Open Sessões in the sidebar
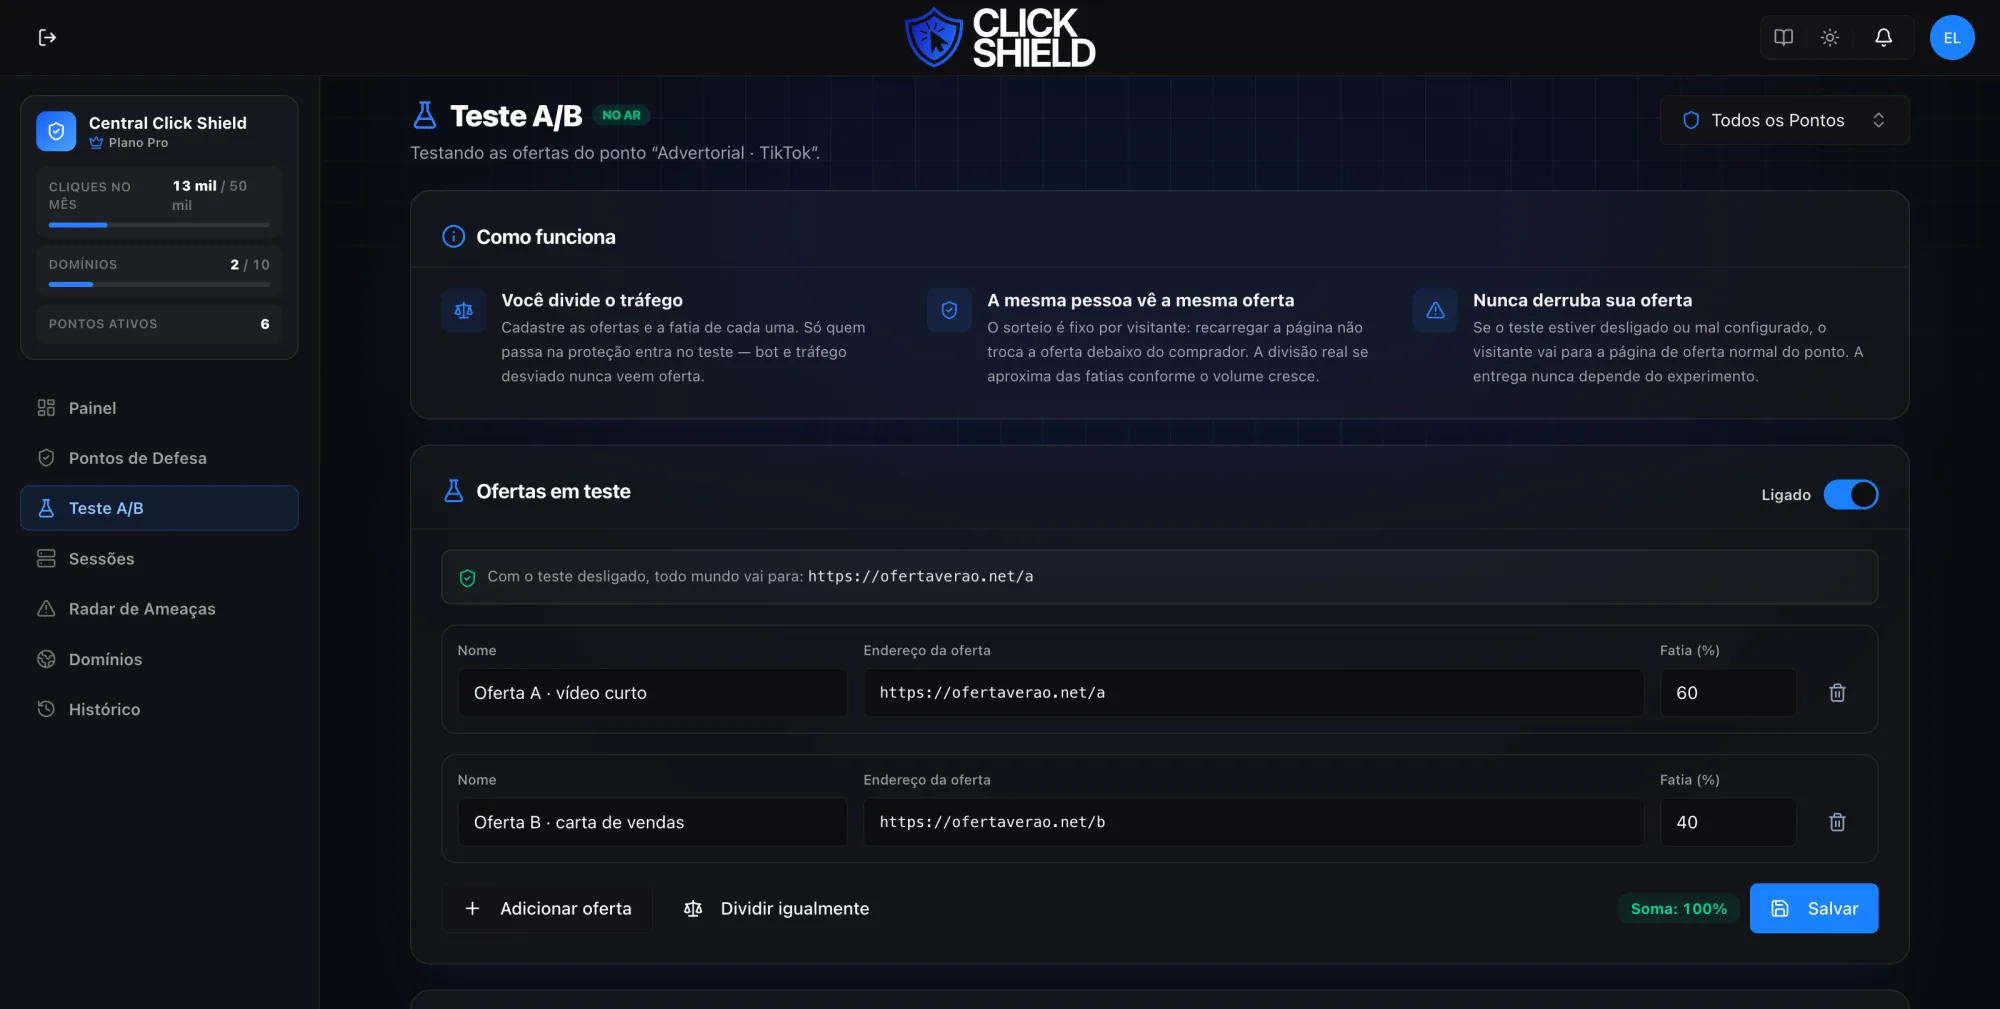 (159, 559)
